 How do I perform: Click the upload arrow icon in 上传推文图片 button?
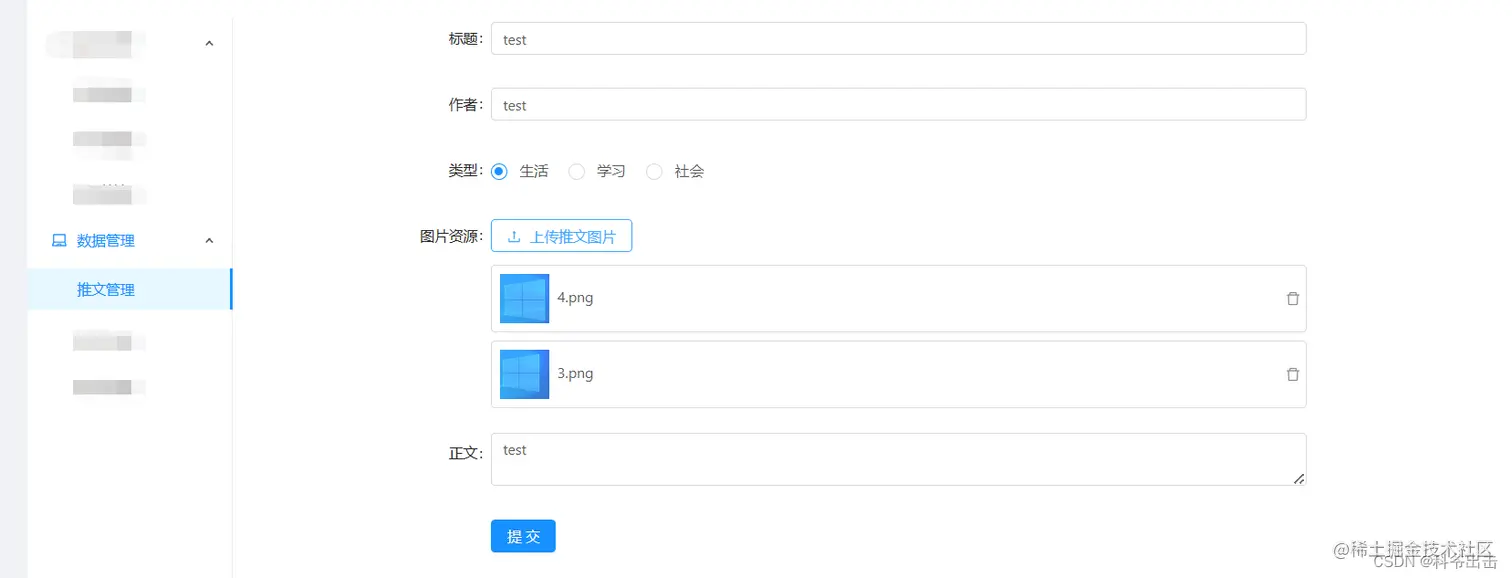pos(515,236)
